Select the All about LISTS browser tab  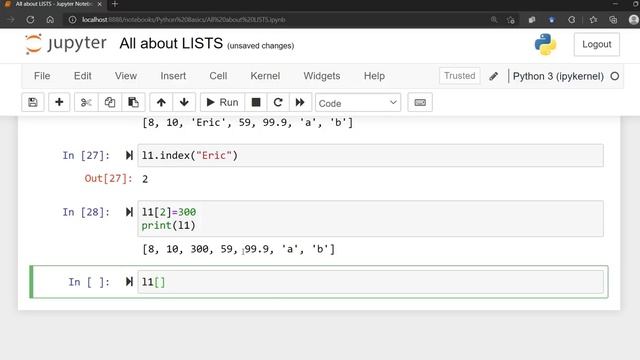coord(53,4)
